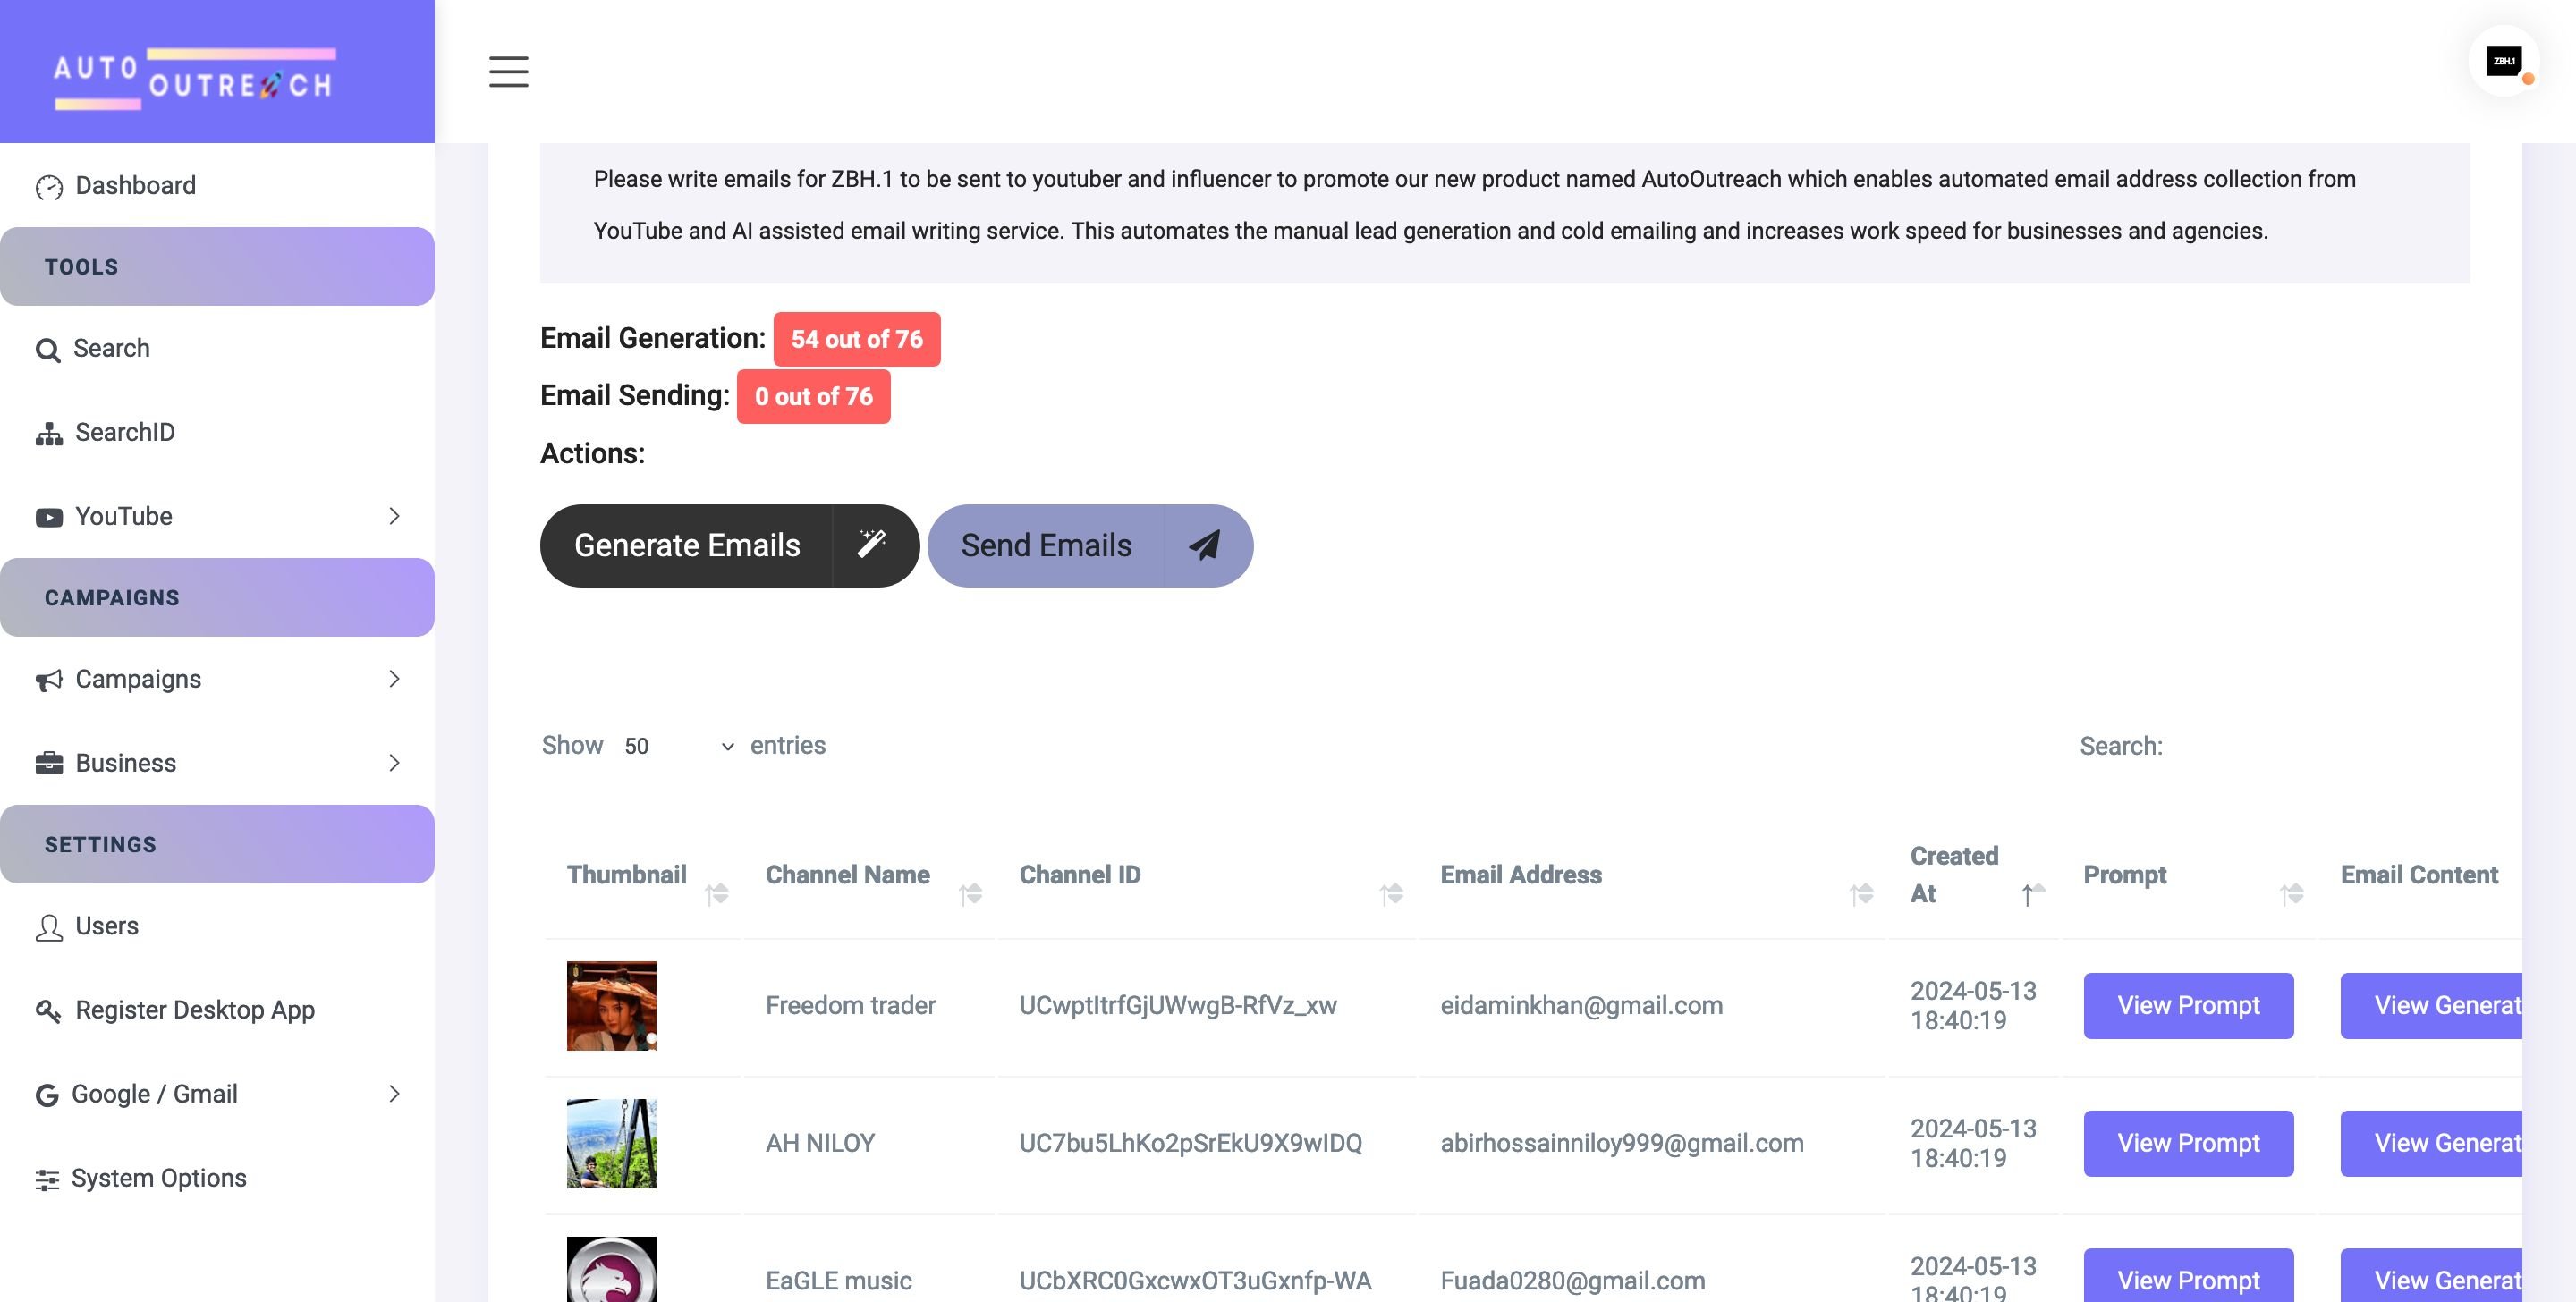Viewport: 2576px width, 1302px height.
Task: Click the magic wand icon on Generate Emails
Action: [872, 545]
